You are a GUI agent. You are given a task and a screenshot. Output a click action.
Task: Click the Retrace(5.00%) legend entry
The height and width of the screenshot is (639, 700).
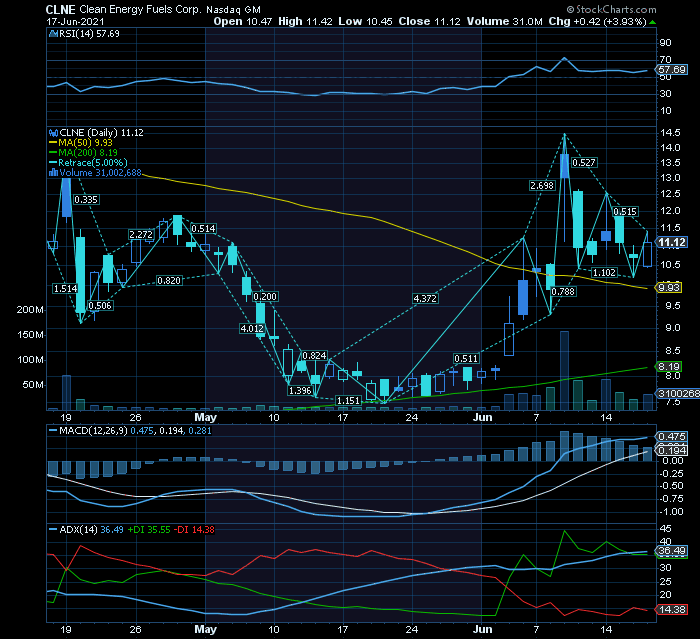[x=88, y=163]
